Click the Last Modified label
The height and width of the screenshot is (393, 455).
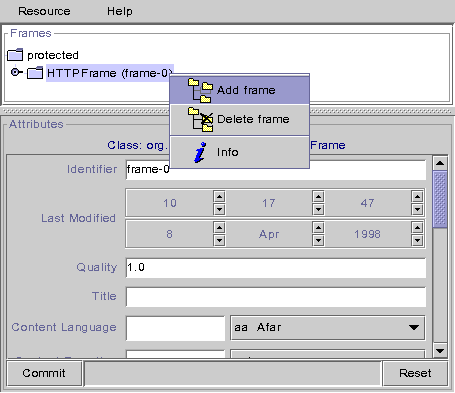[x=78, y=218]
